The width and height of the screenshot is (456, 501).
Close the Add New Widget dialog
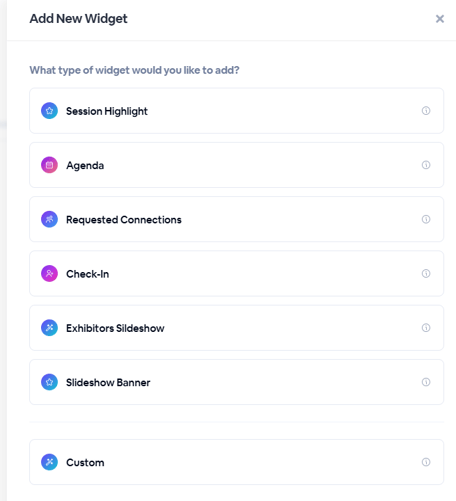(x=440, y=19)
